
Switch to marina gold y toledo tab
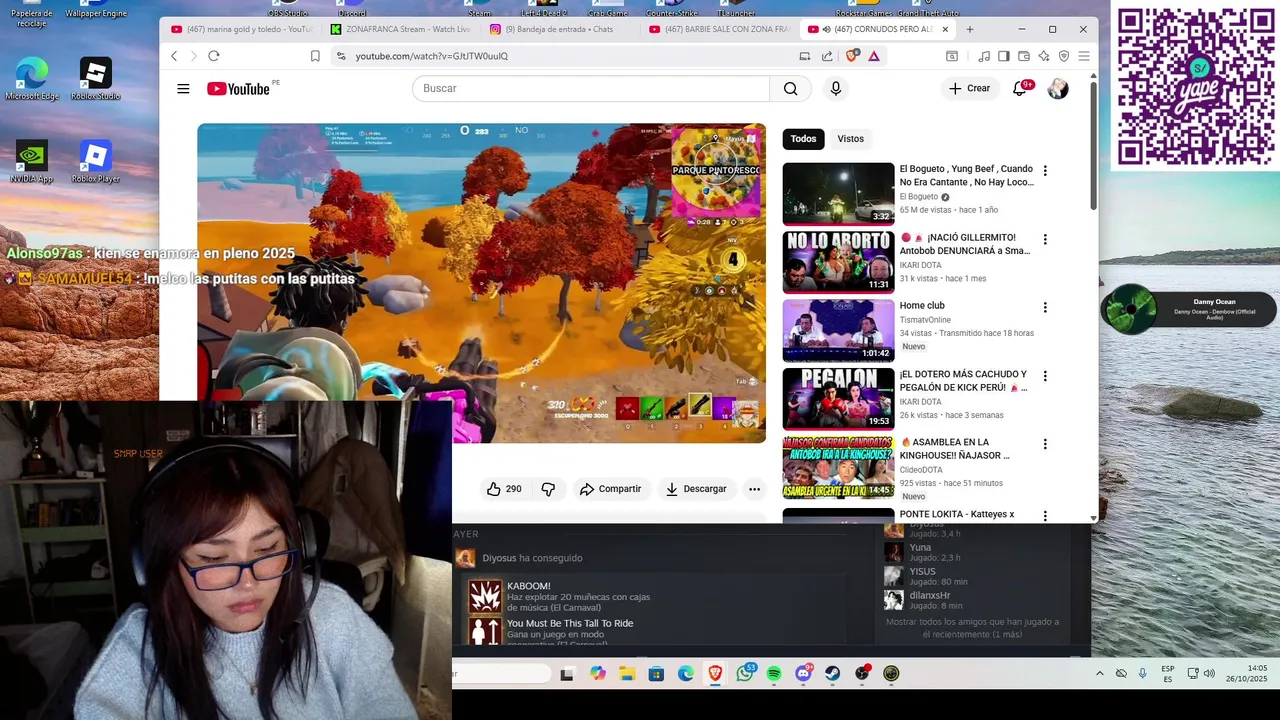(x=241, y=29)
